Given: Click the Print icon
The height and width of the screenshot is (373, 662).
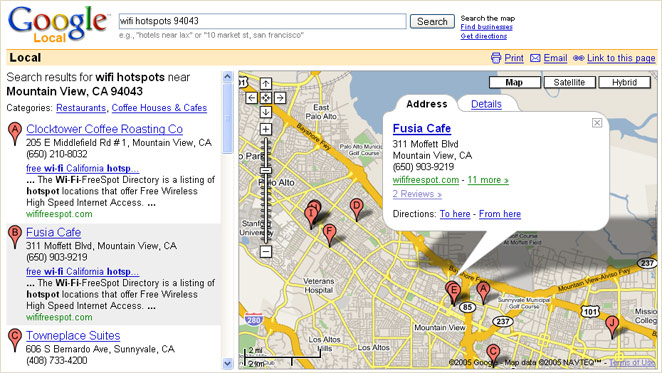Looking at the screenshot, I should point(496,58).
